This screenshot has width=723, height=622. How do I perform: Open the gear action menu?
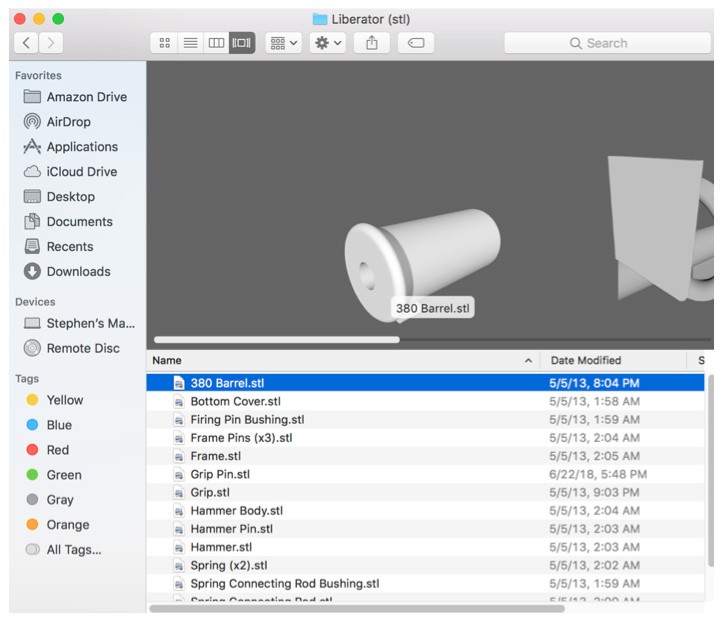(x=328, y=43)
